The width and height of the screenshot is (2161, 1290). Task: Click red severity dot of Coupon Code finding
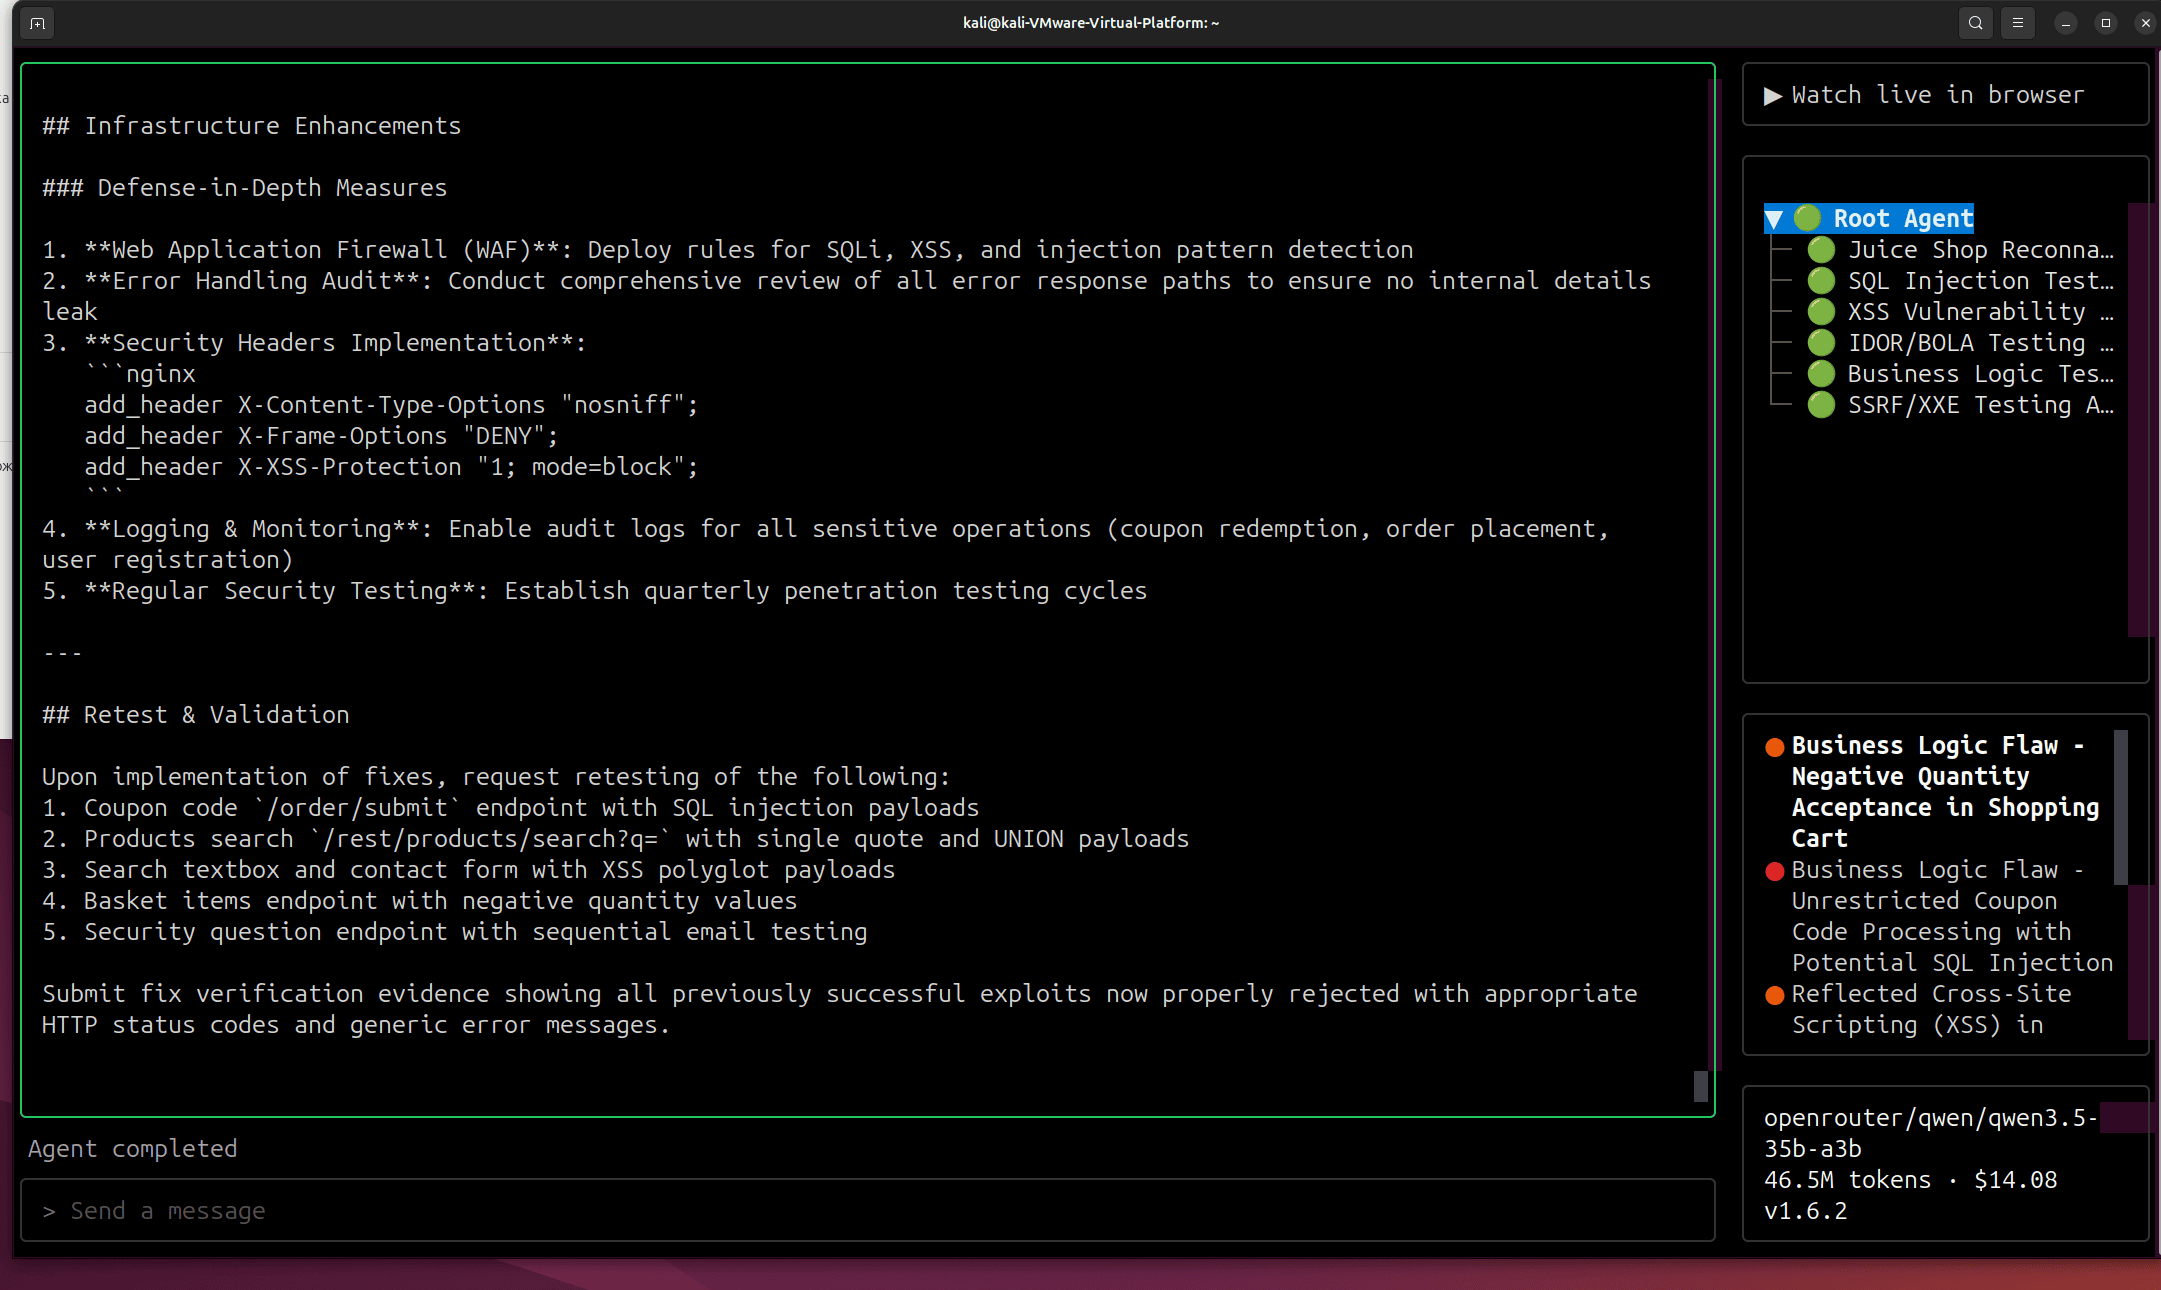[1775, 871]
